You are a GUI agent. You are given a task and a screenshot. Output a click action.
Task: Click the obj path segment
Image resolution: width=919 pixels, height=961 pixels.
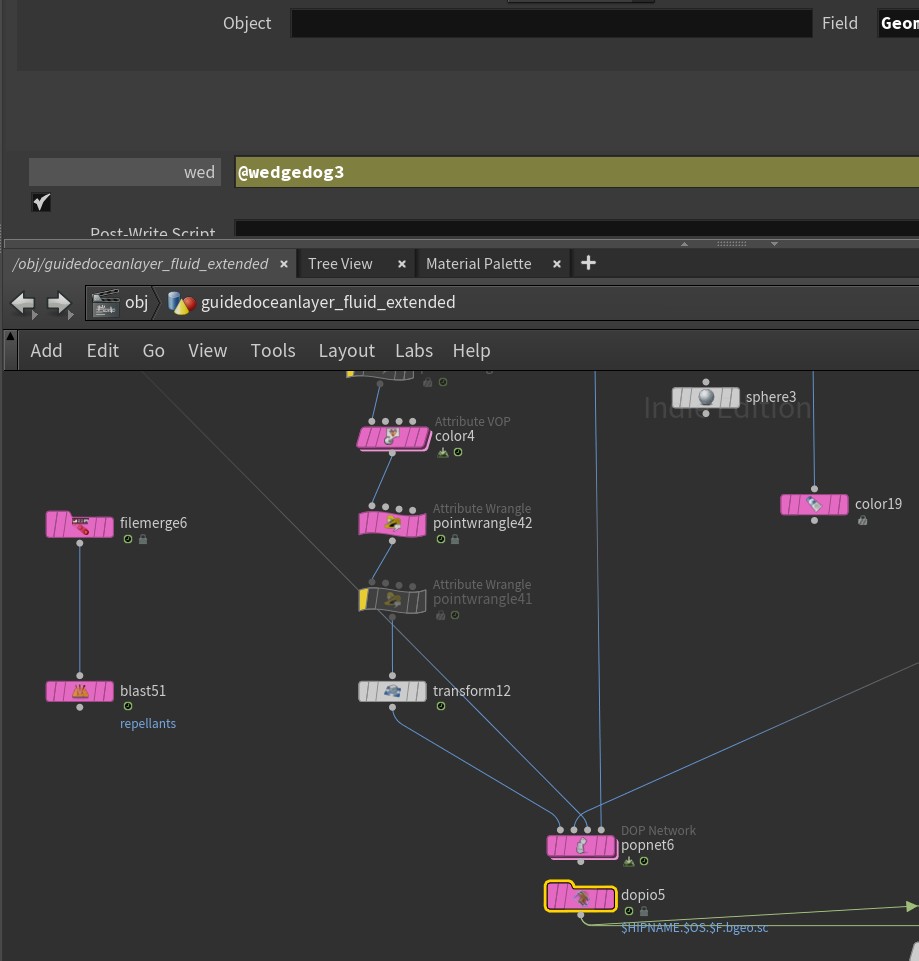(x=137, y=302)
